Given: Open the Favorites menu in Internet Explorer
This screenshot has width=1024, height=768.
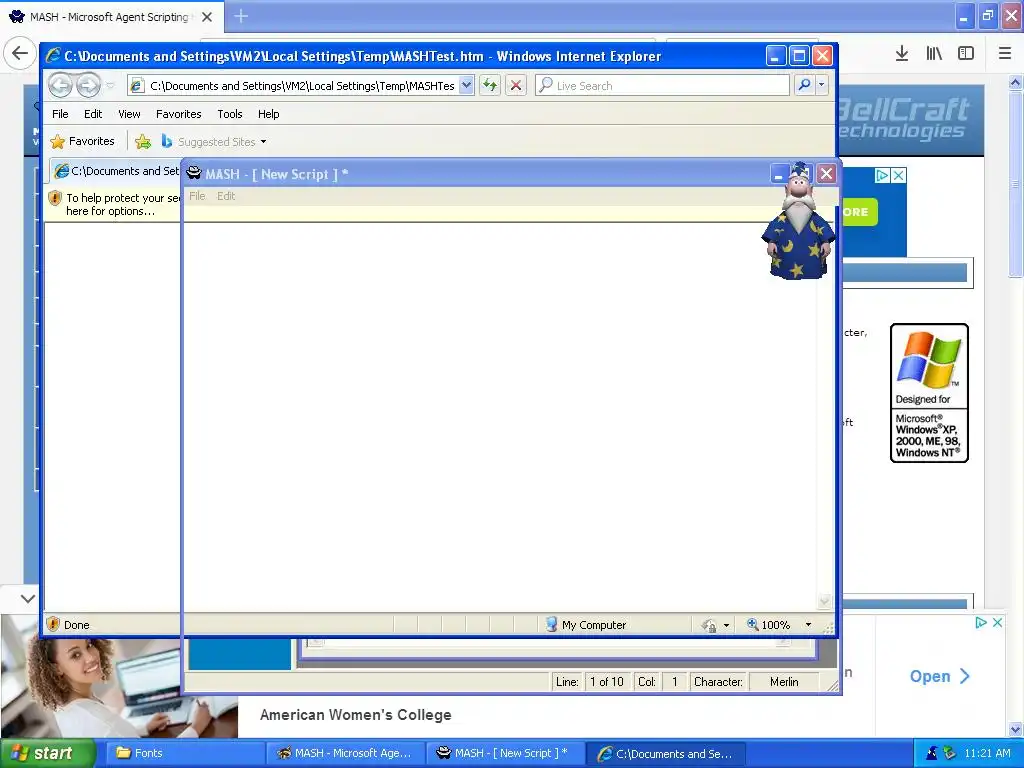Looking at the screenshot, I should (178, 114).
